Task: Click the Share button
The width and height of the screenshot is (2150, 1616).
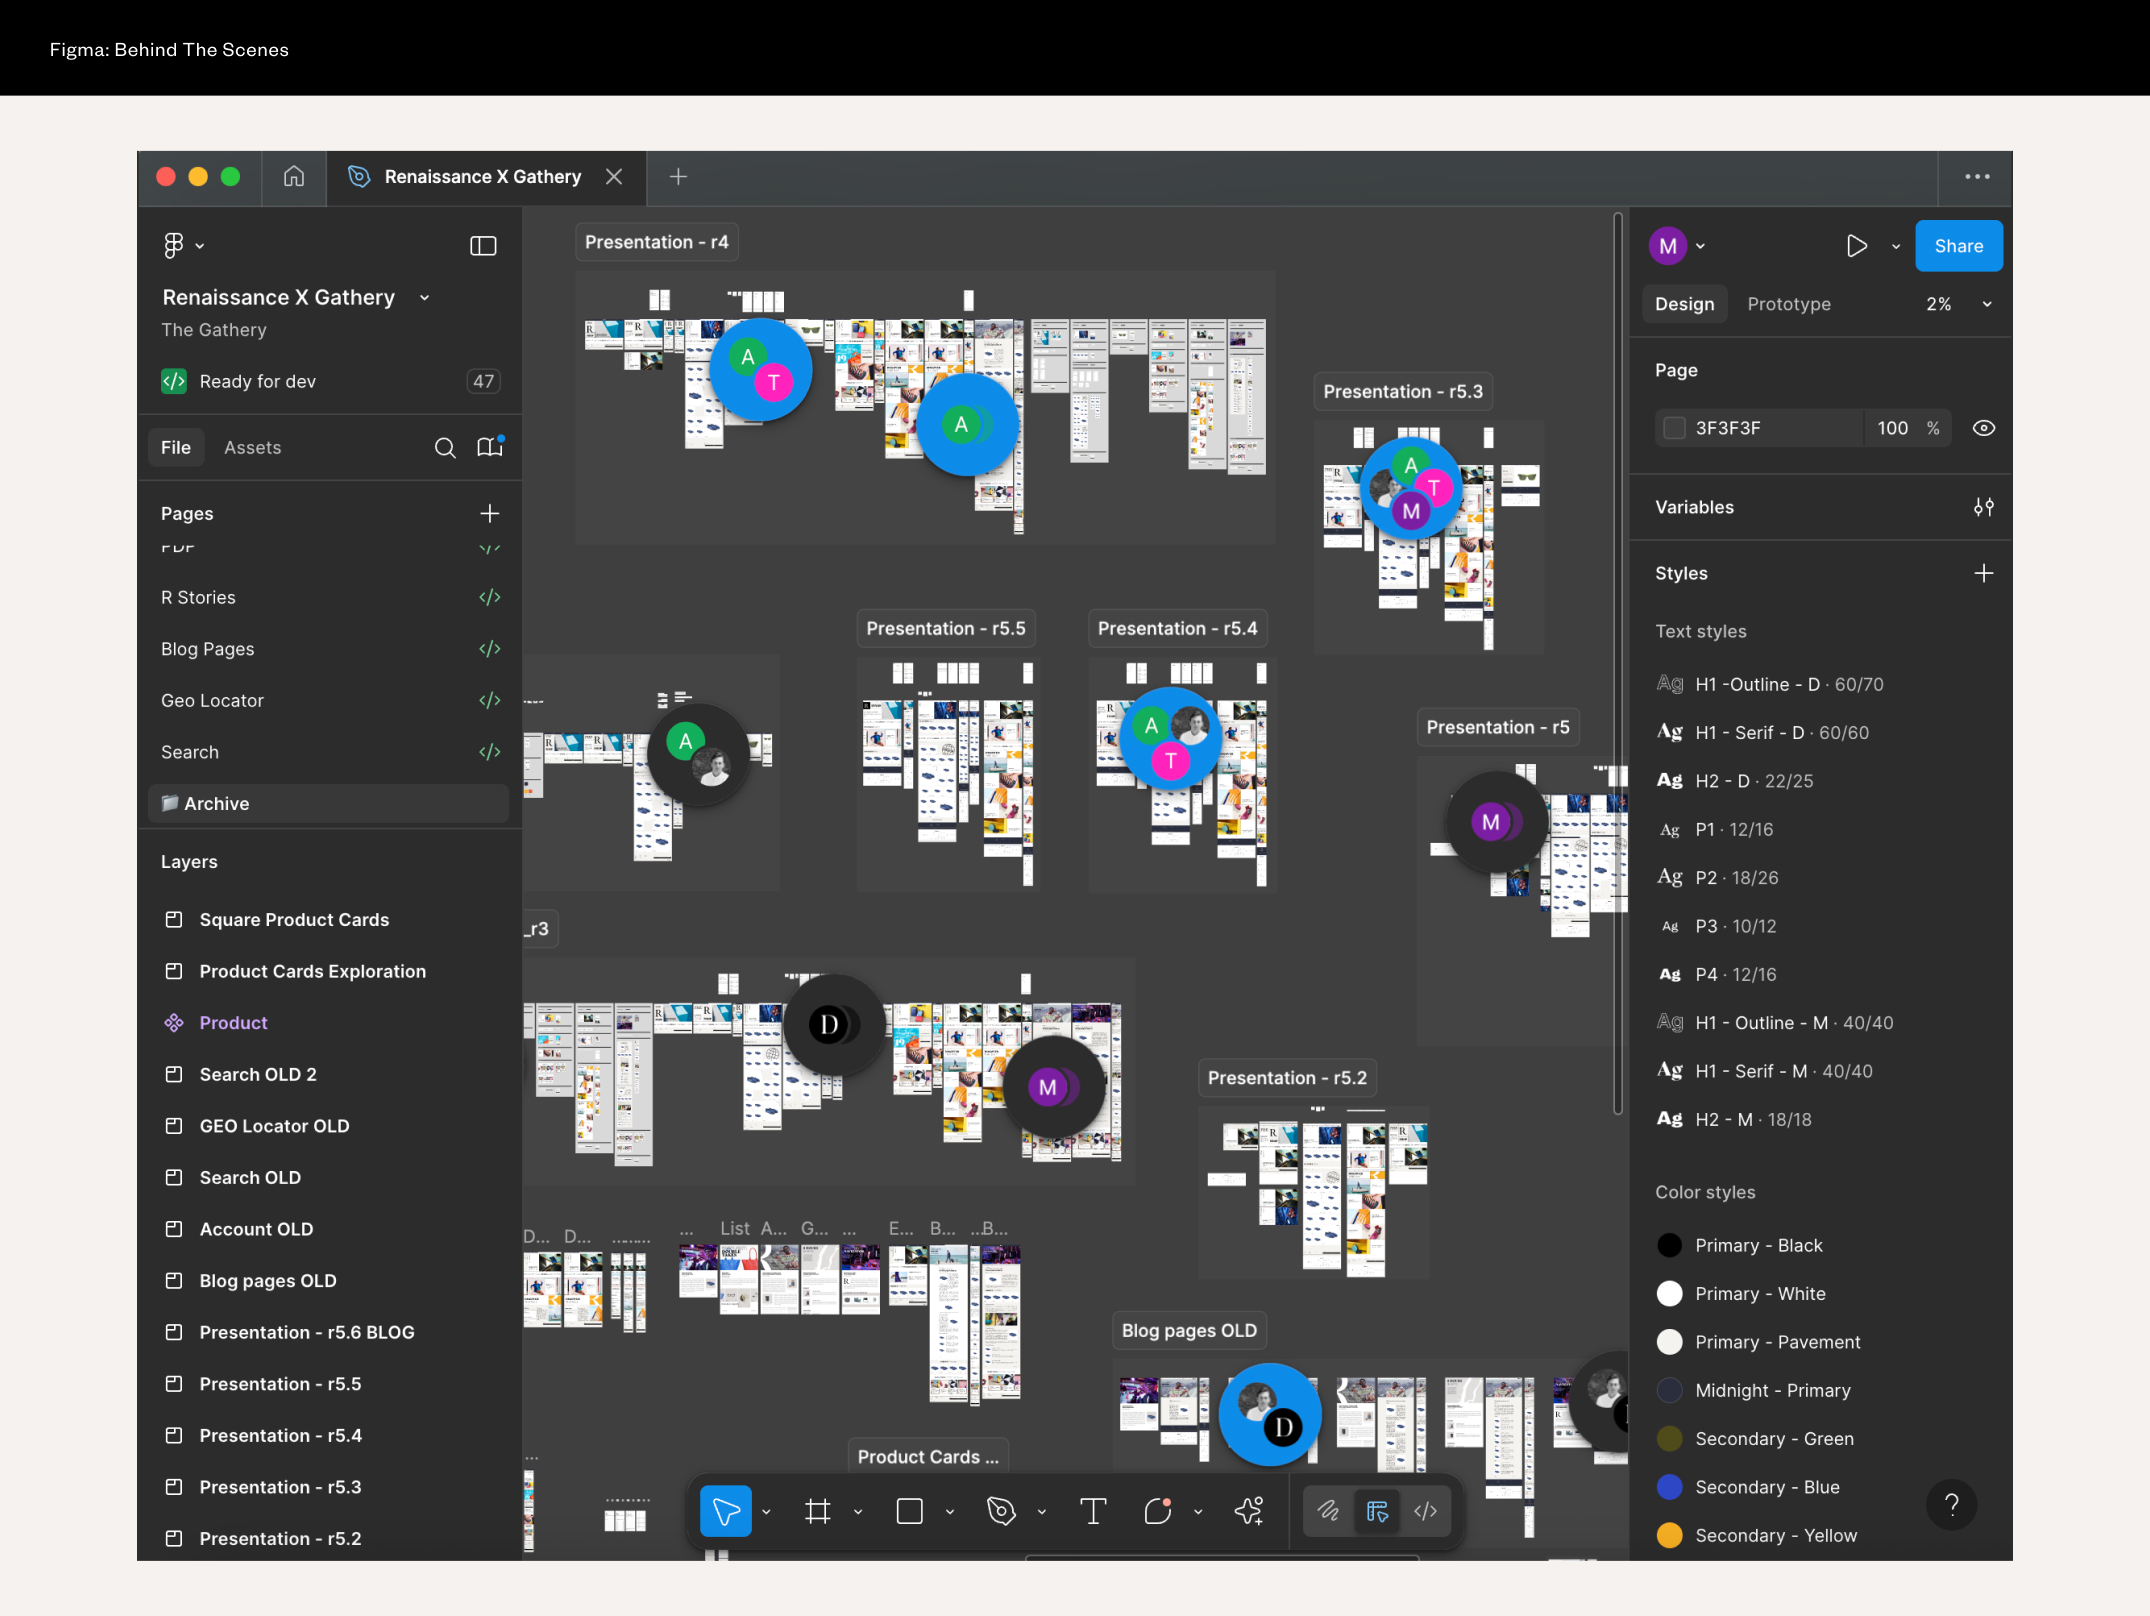Action: (x=1958, y=246)
